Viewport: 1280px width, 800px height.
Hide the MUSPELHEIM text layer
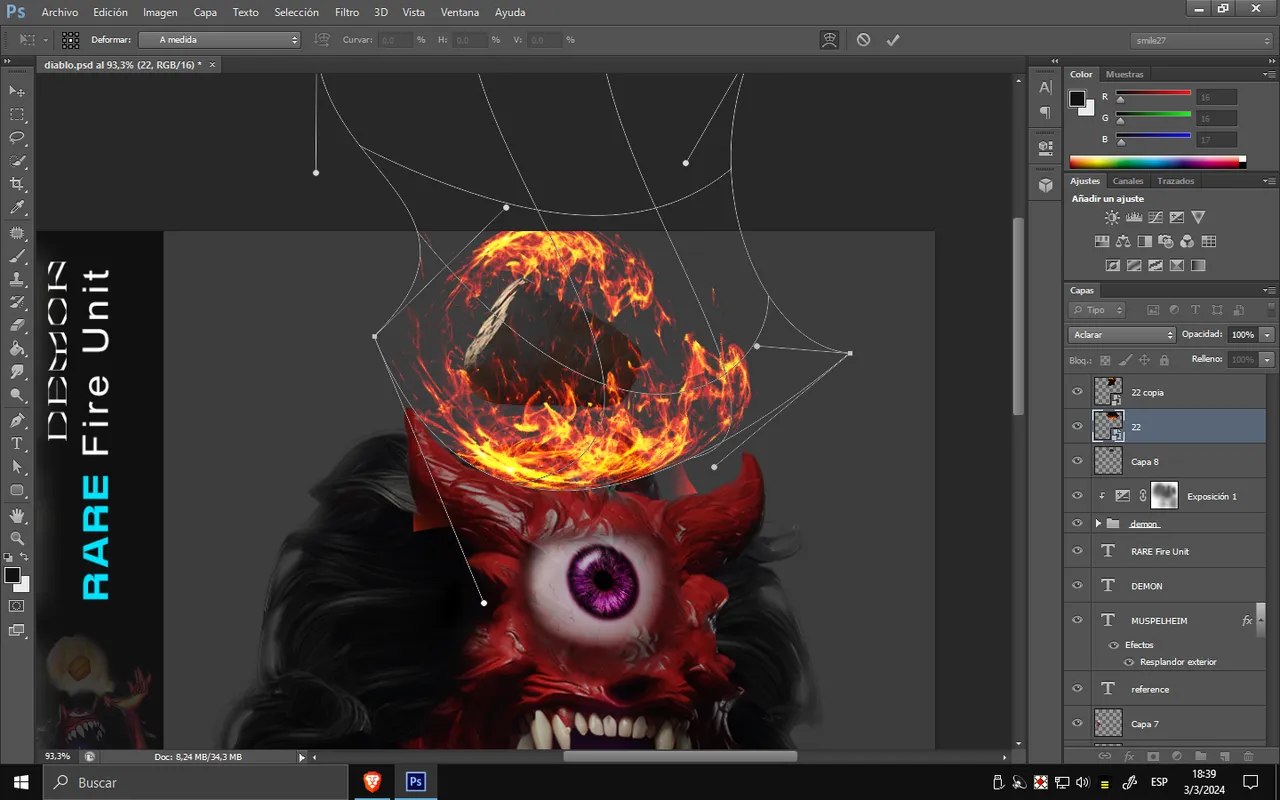coord(1077,620)
